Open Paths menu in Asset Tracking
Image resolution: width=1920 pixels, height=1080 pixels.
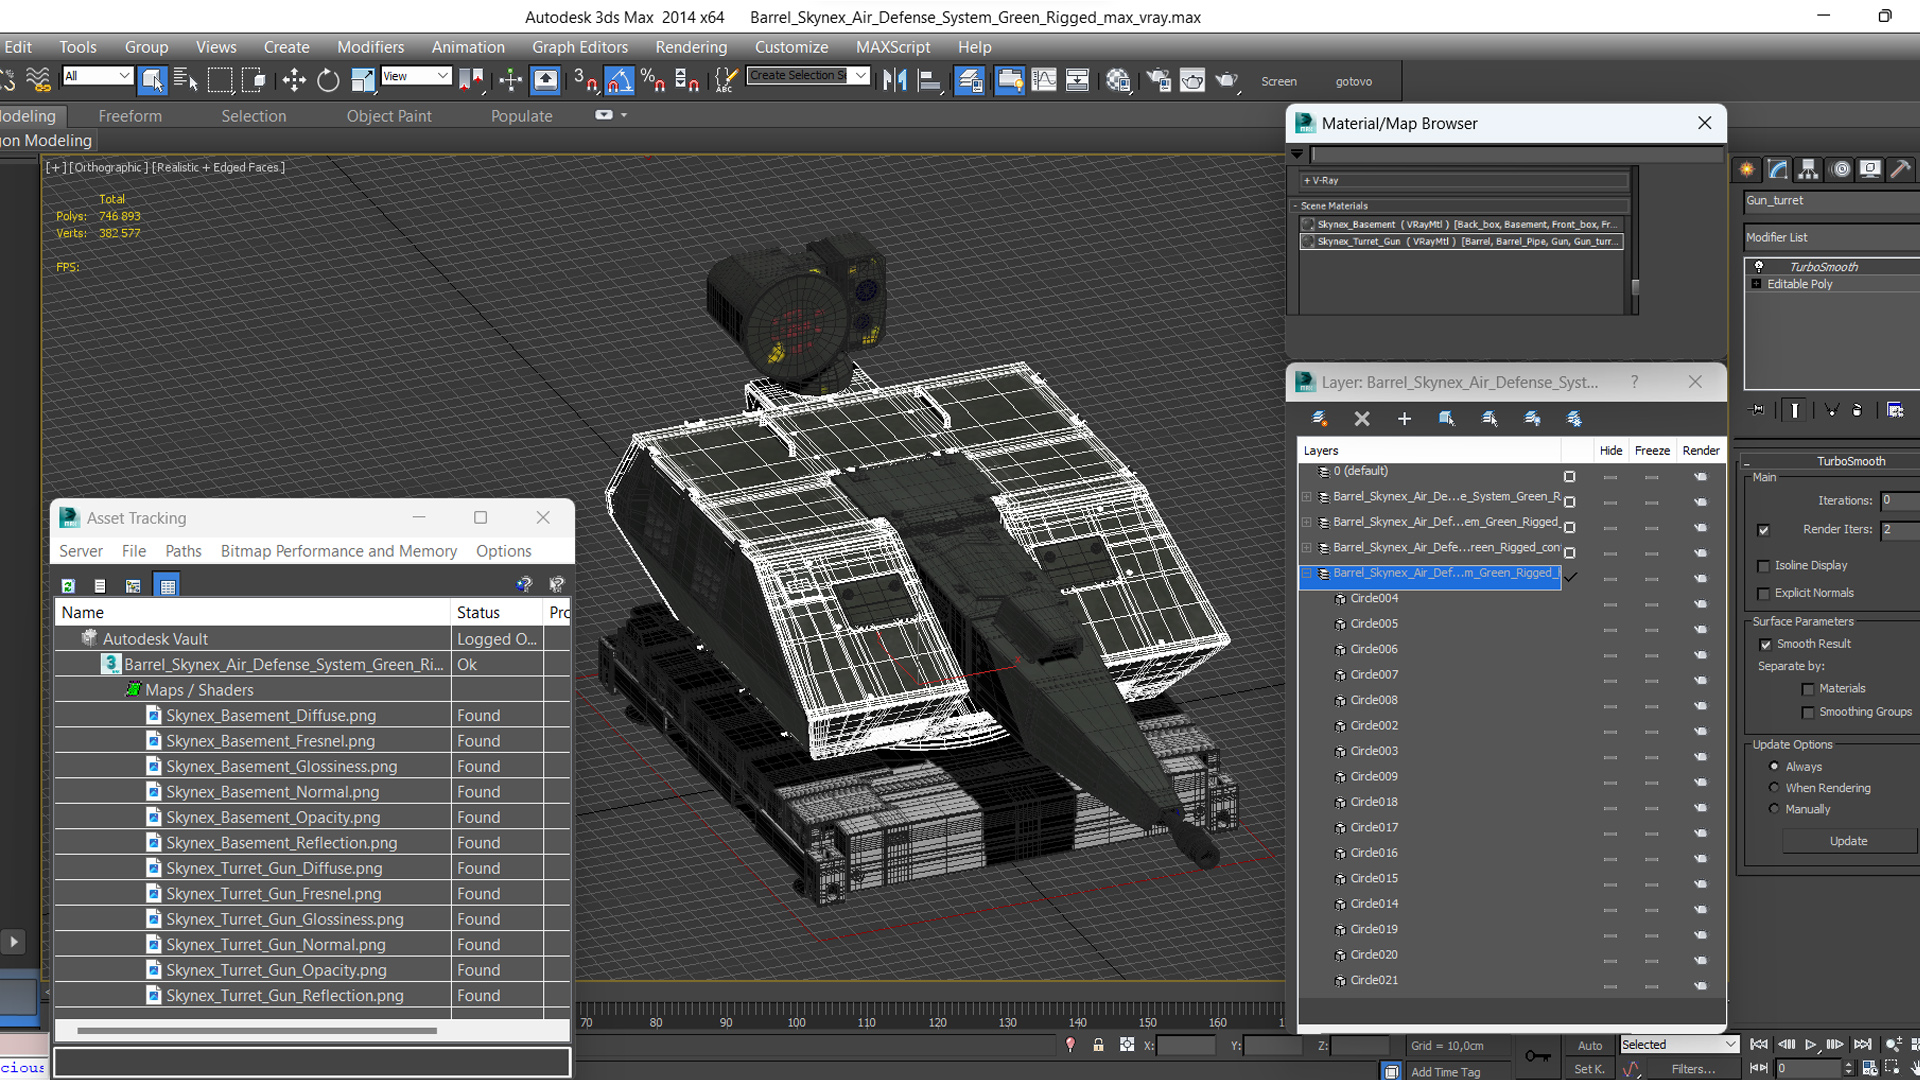pos(183,551)
